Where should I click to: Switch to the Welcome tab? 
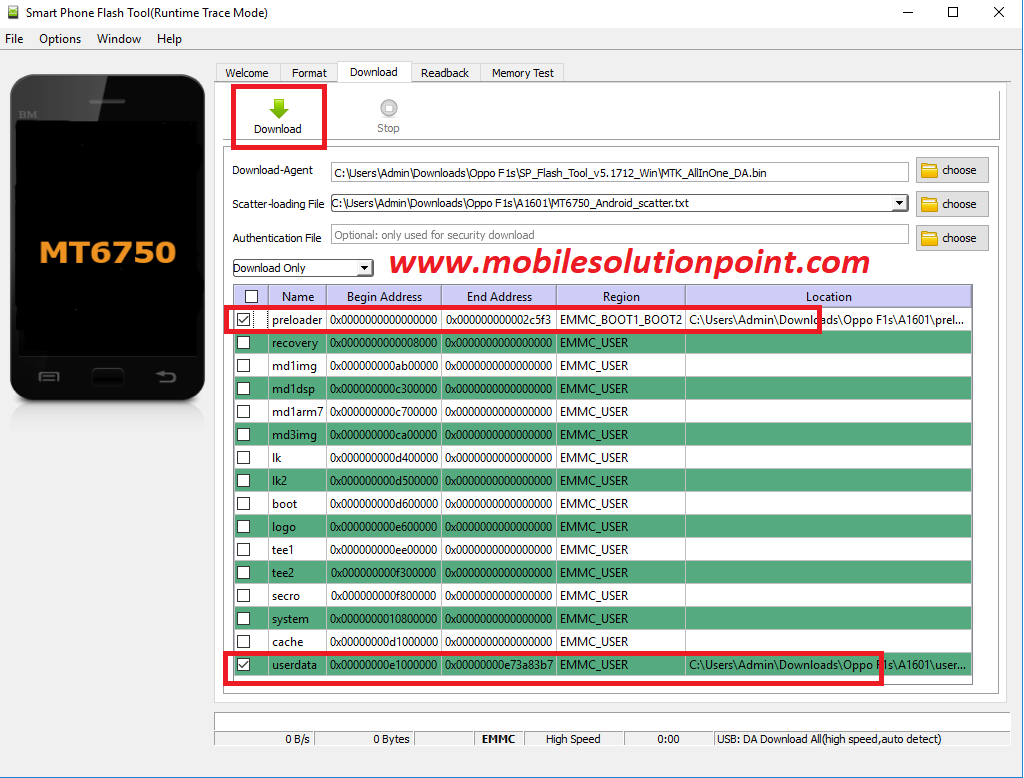pos(247,73)
